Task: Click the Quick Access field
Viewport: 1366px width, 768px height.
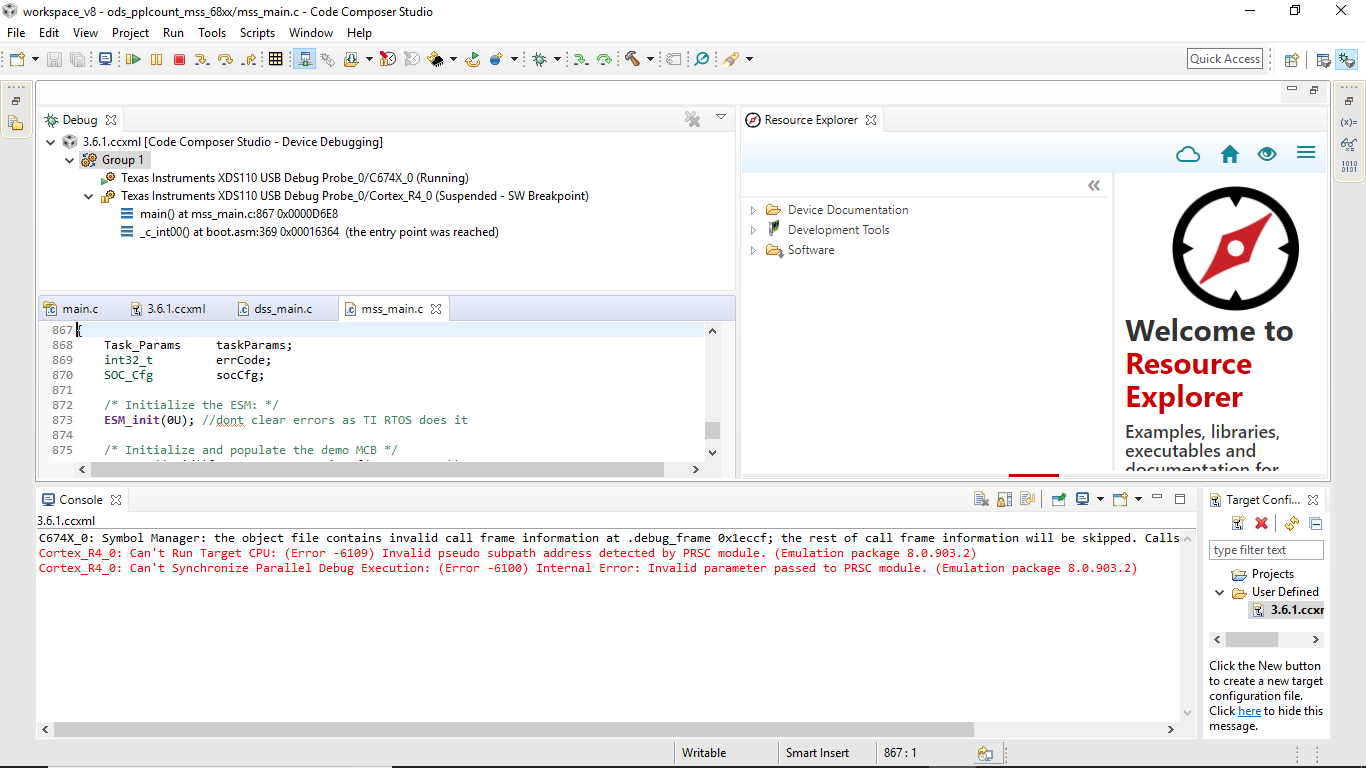Action: pyautogui.click(x=1225, y=59)
